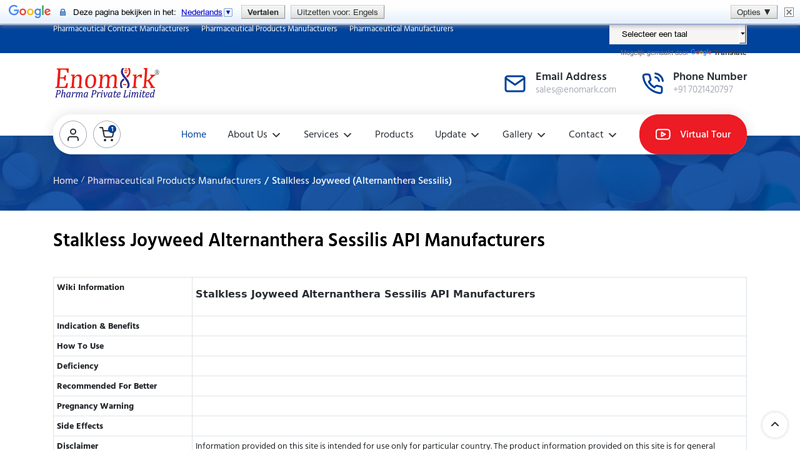Screen dimensions: 800x450
Task: Open Pharmaceutical Contract Manufacturers link
Action: tap(121, 29)
